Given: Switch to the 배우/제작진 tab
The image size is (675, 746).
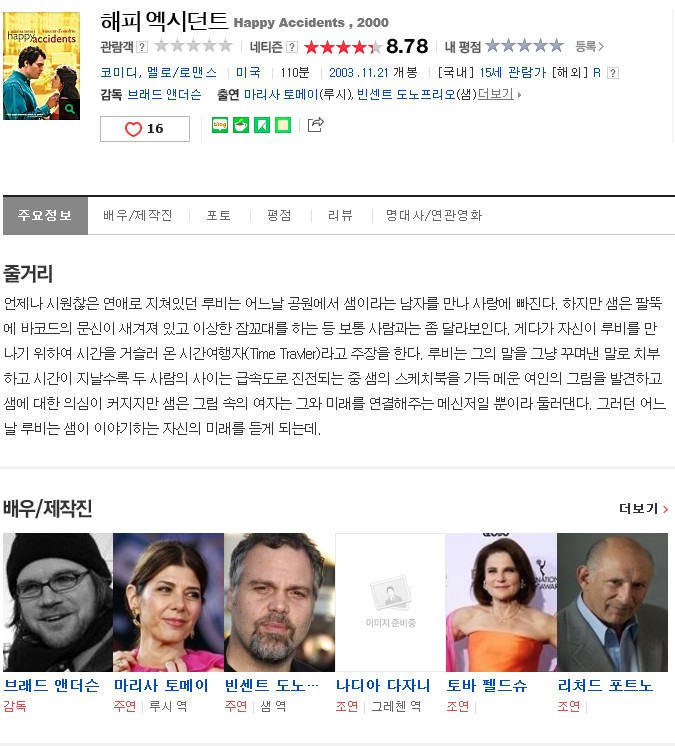Looking at the screenshot, I should [x=137, y=216].
